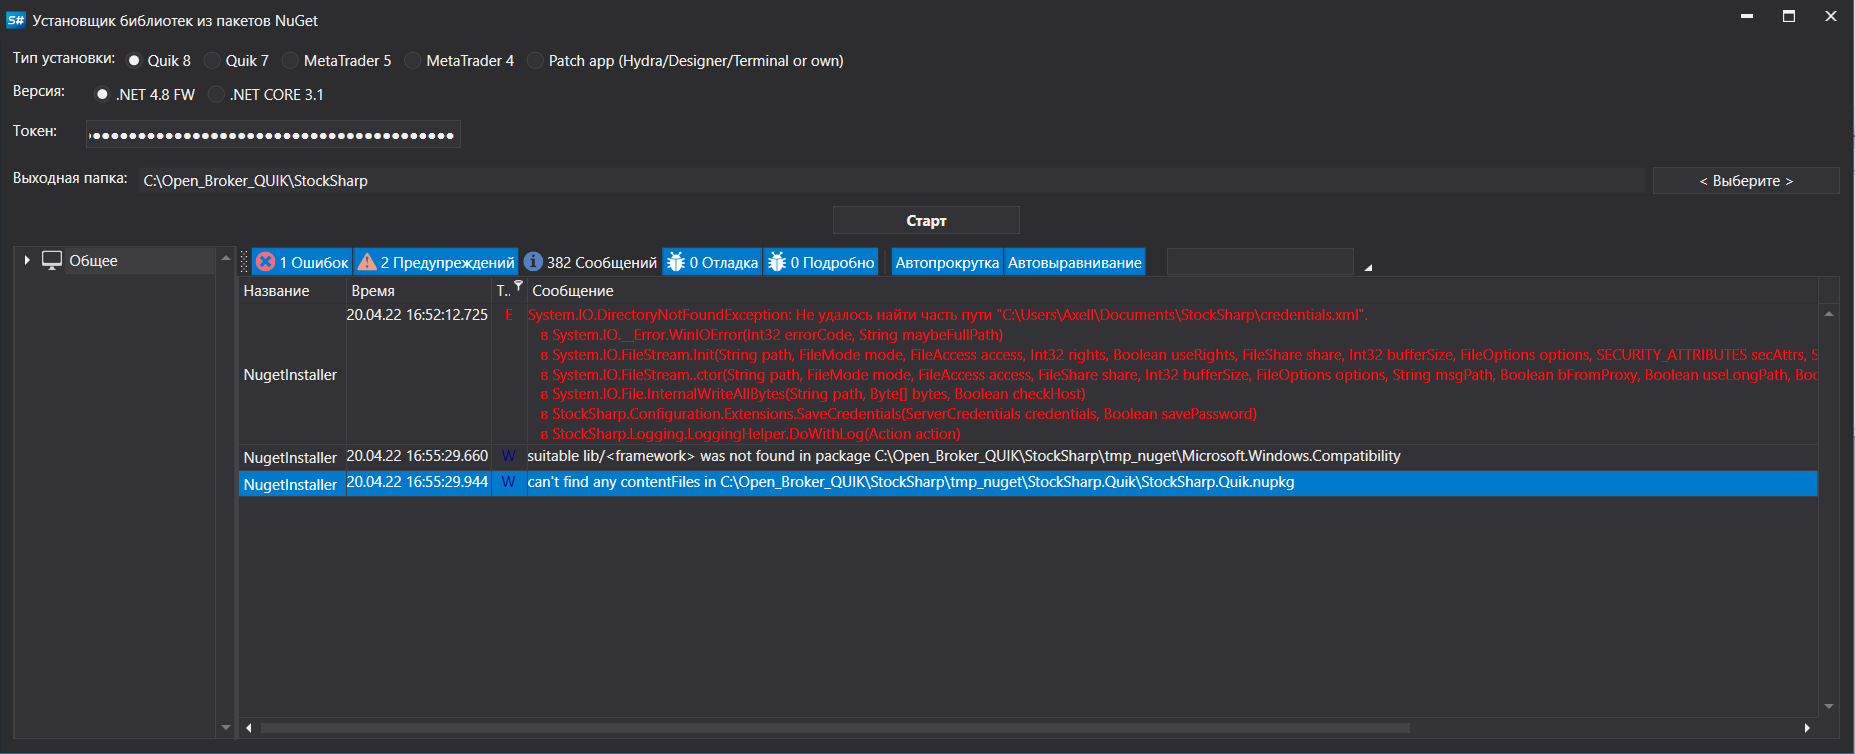Click the log's horizontal scrollbar thumb
The width and height of the screenshot is (1855, 754).
pos(835,728)
